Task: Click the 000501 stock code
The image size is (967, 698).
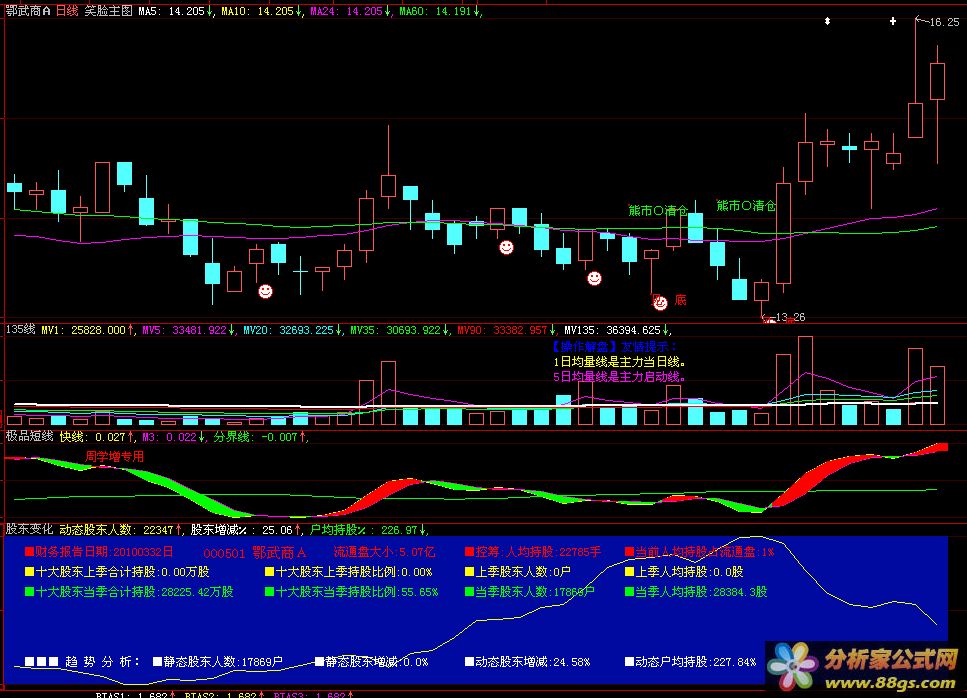Action: point(223,552)
